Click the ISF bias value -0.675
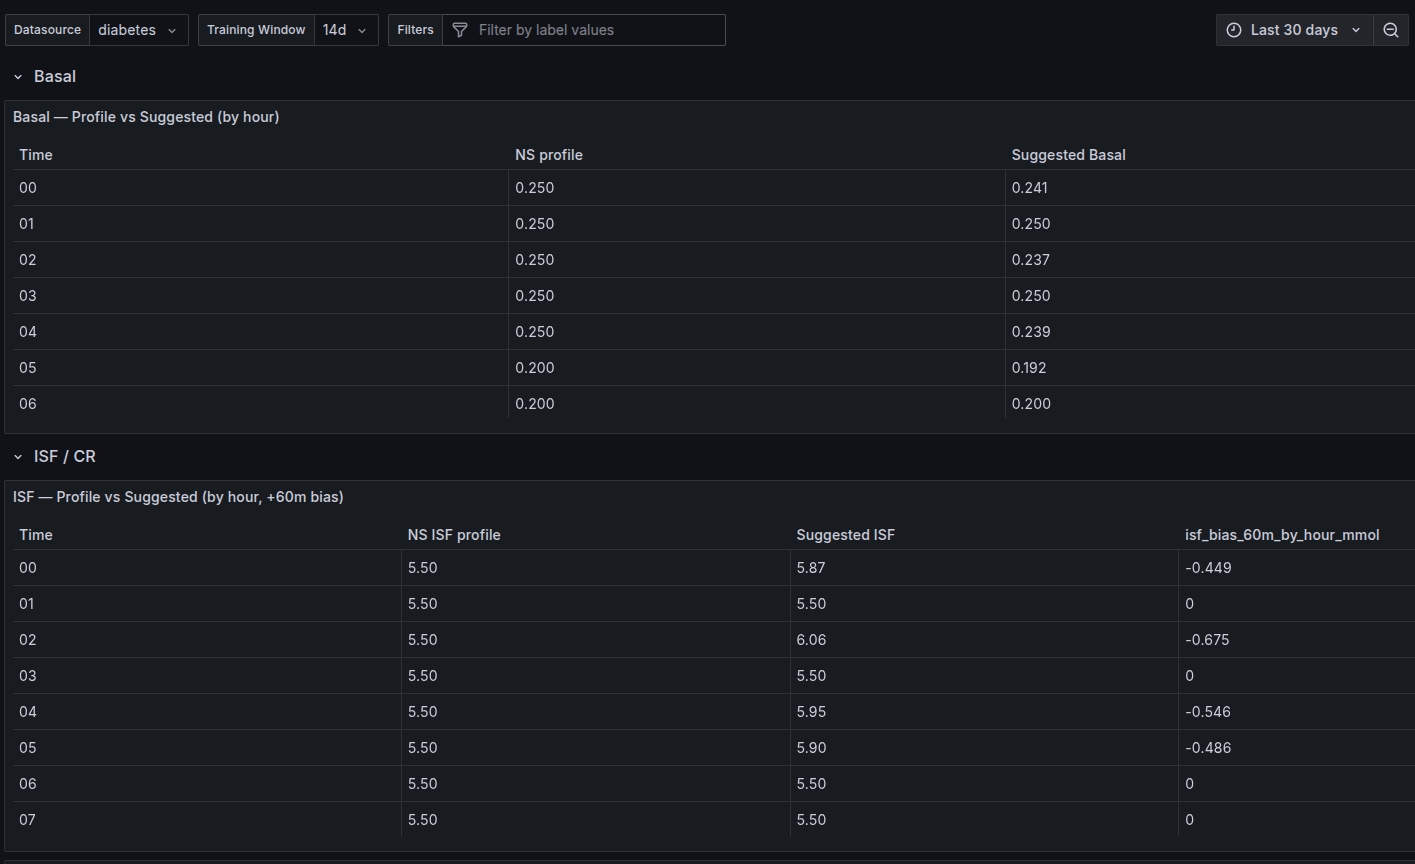Viewport: 1415px width, 864px height. click(x=1207, y=640)
